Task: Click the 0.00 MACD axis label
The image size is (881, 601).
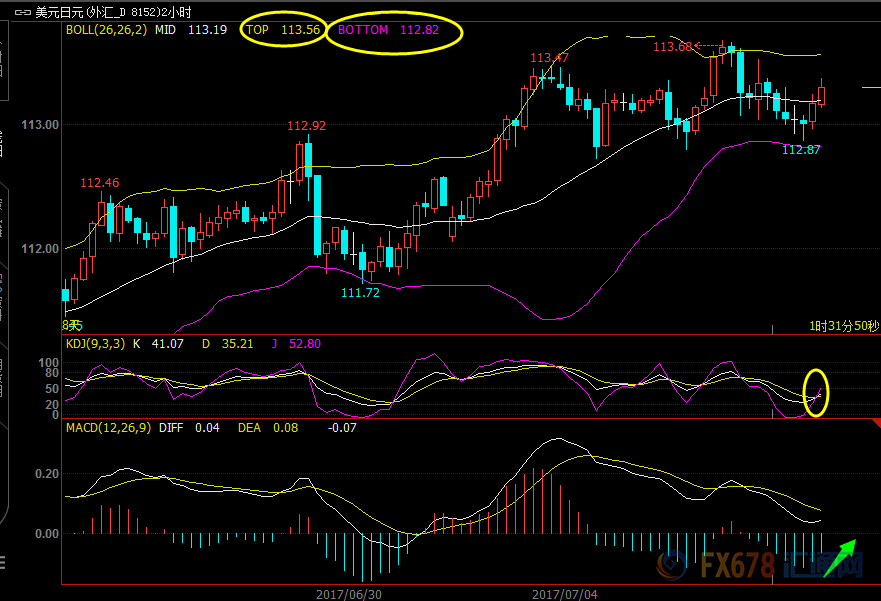Action: pyautogui.click(x=47, y=533)
